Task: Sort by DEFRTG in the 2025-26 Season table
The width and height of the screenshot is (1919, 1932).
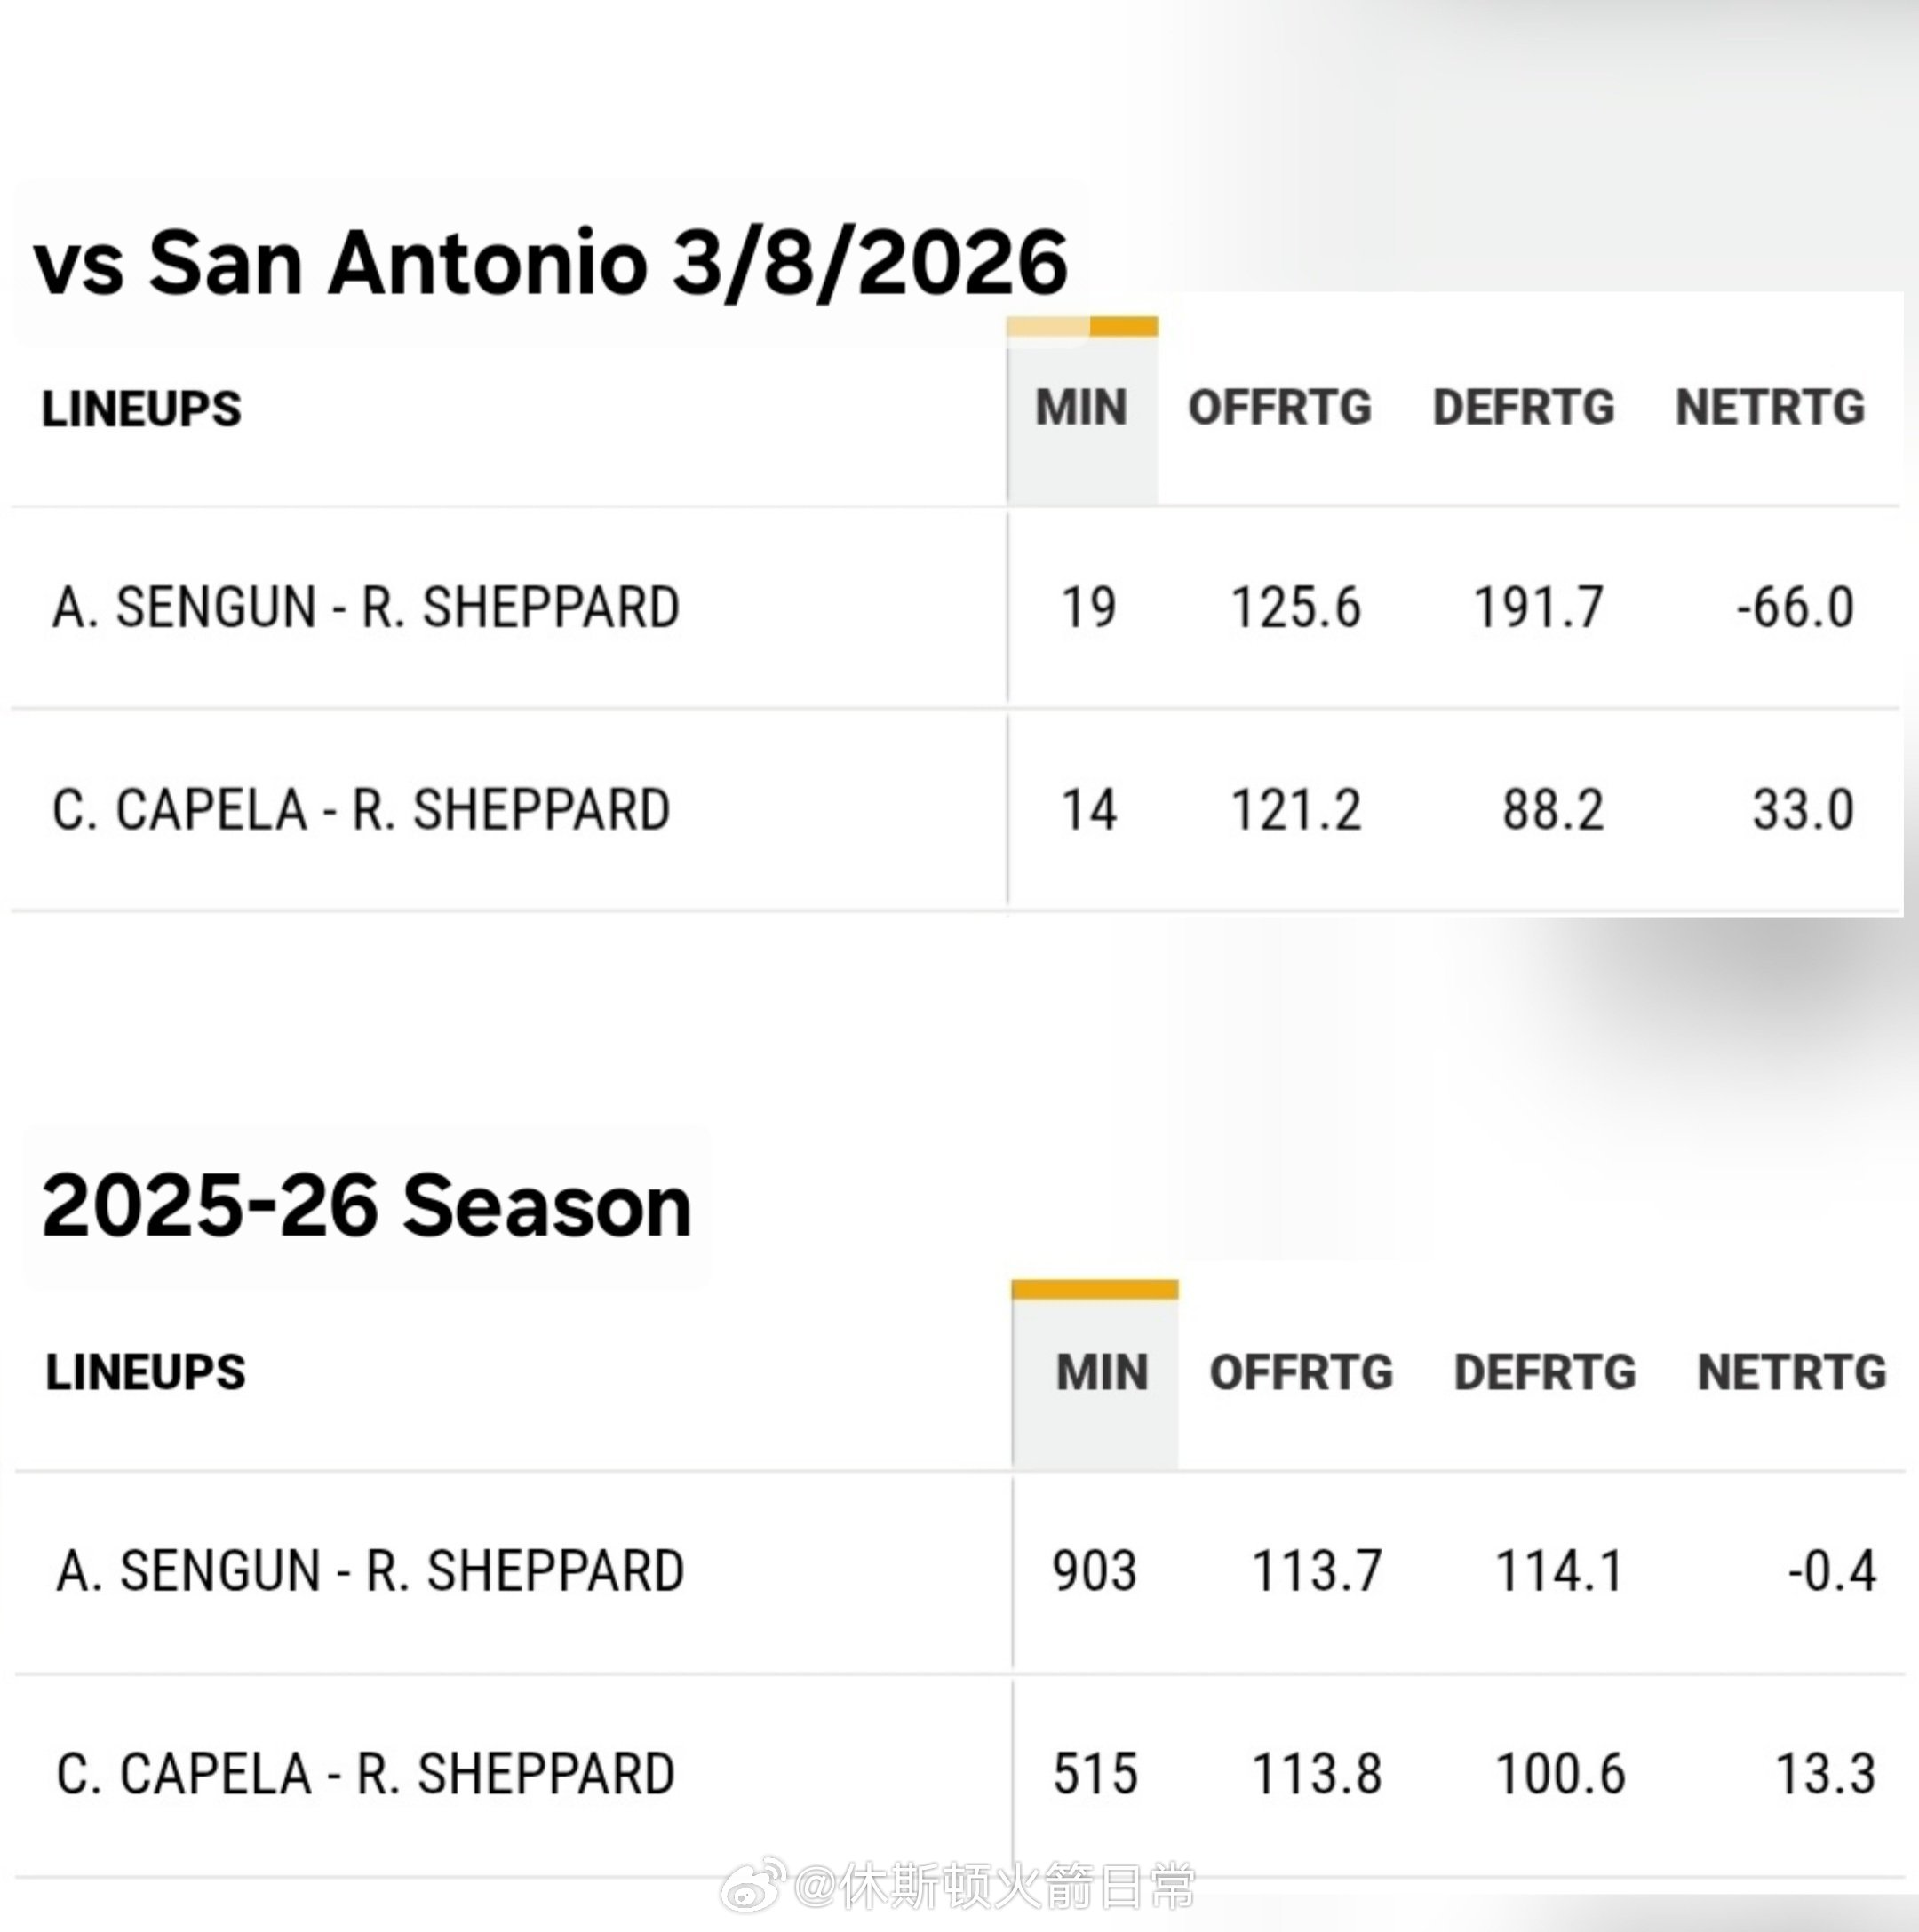Action: pyautogui.click(x=1545, y=1372)
